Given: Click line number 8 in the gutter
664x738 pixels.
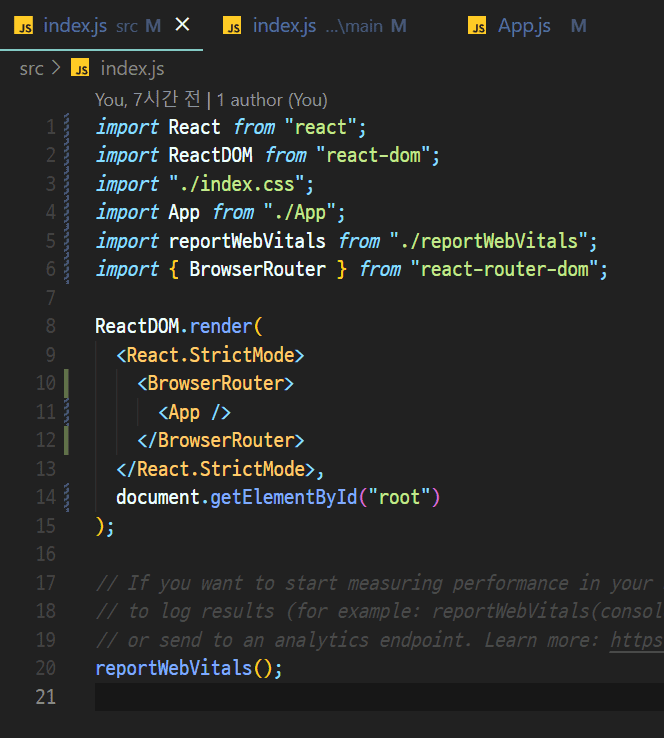Looking at the screenshot, I should pyautogui.click(x=50, y=326).
